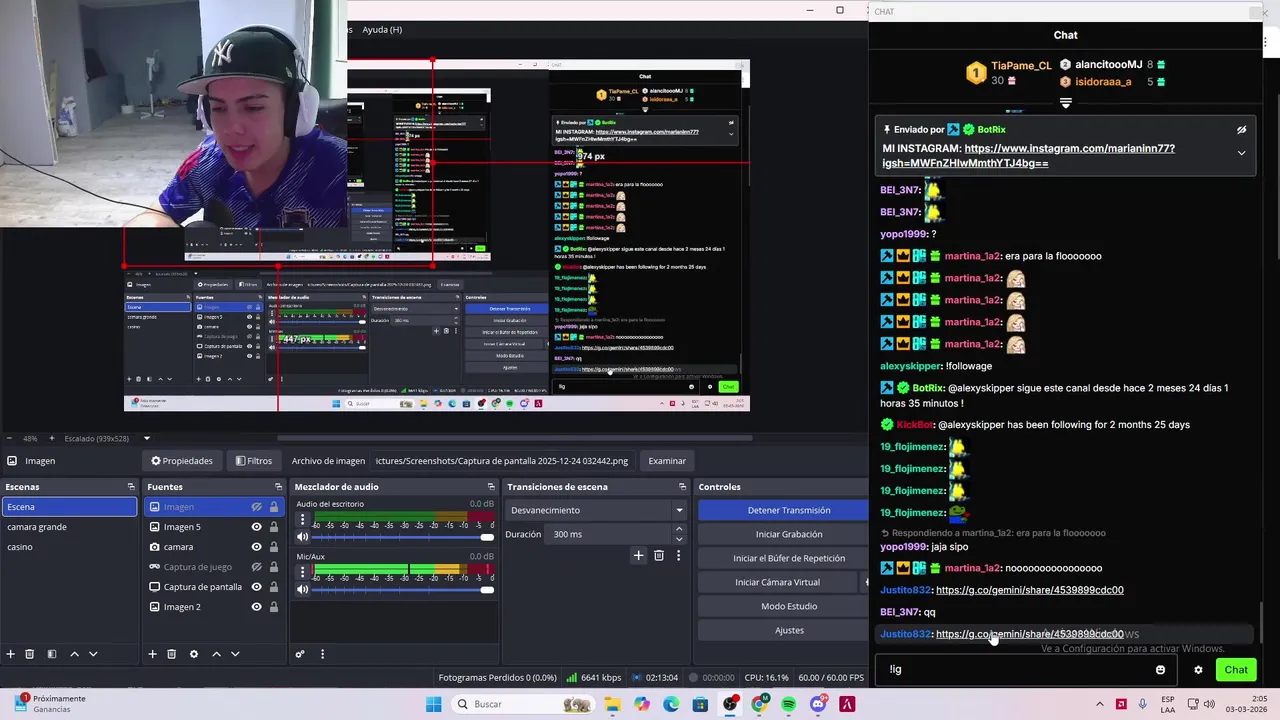Open the audio mixer three-dot menu at the bottom
The height and width of the screenshot is (720, 1280).
click(322, 654)
